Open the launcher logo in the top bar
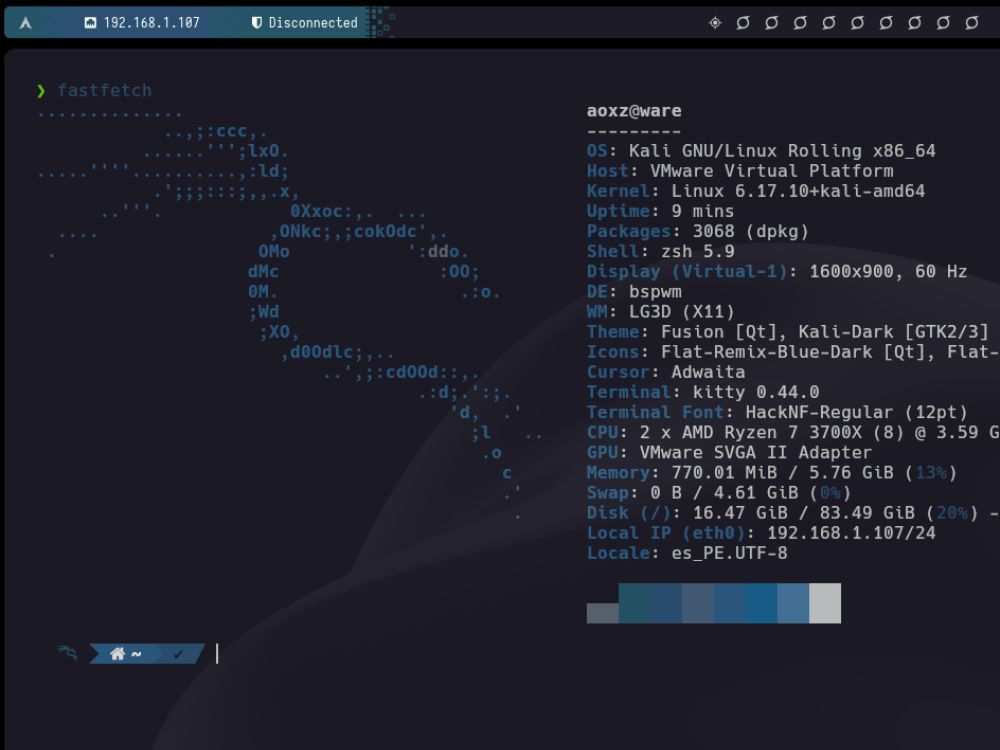1000x750 pixels. [26, 23]
